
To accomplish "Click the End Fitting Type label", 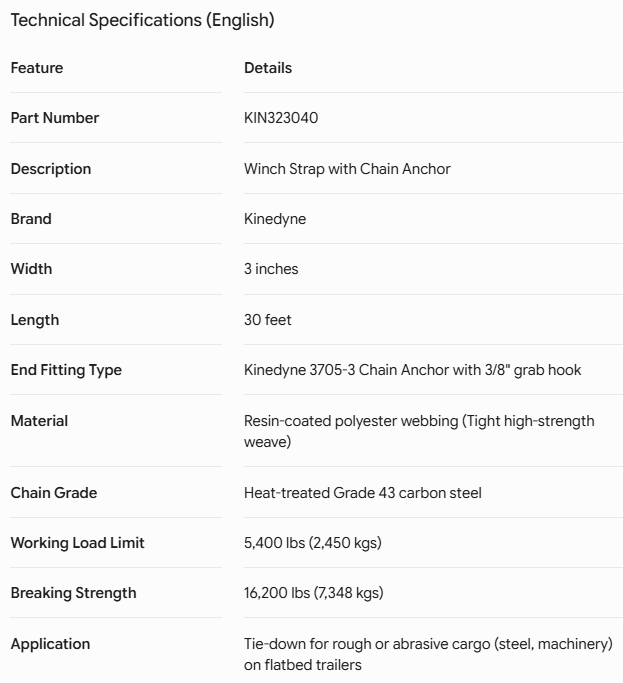I will pos(66,370).
